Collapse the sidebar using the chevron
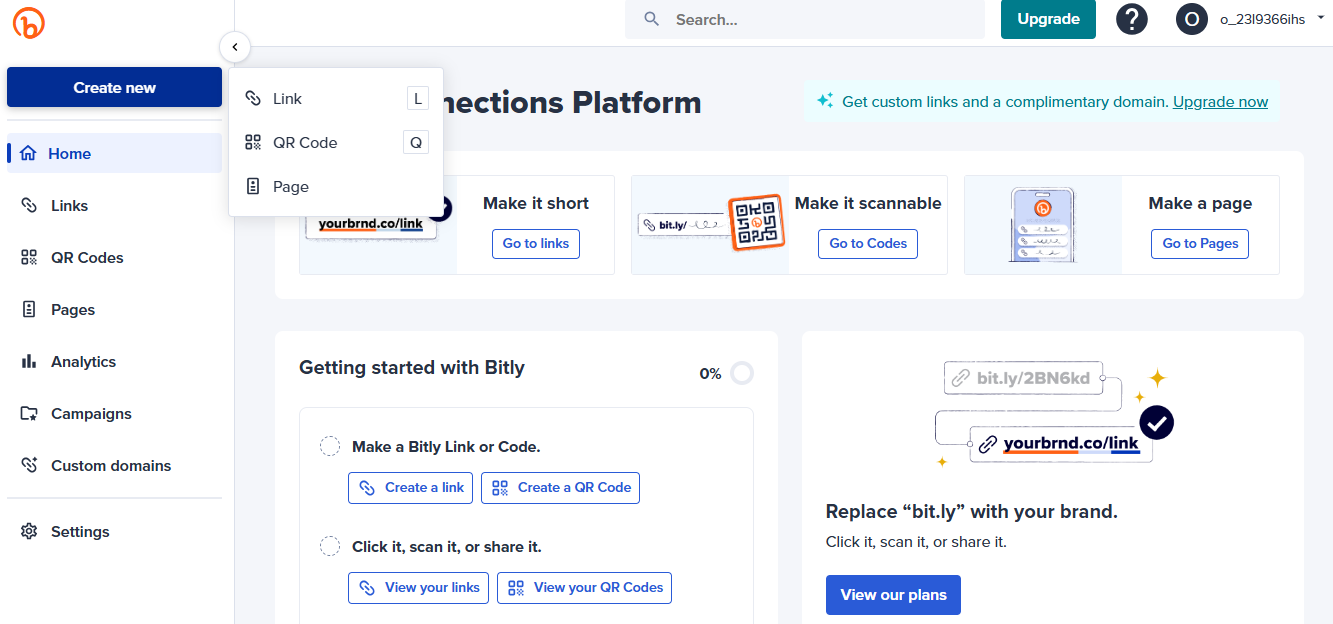 [x=235, y=47]
